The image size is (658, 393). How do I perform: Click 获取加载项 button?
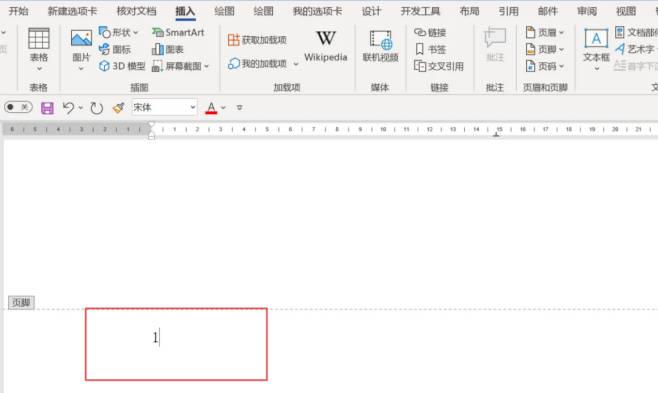pyautogui.click(x=257, y=40)
